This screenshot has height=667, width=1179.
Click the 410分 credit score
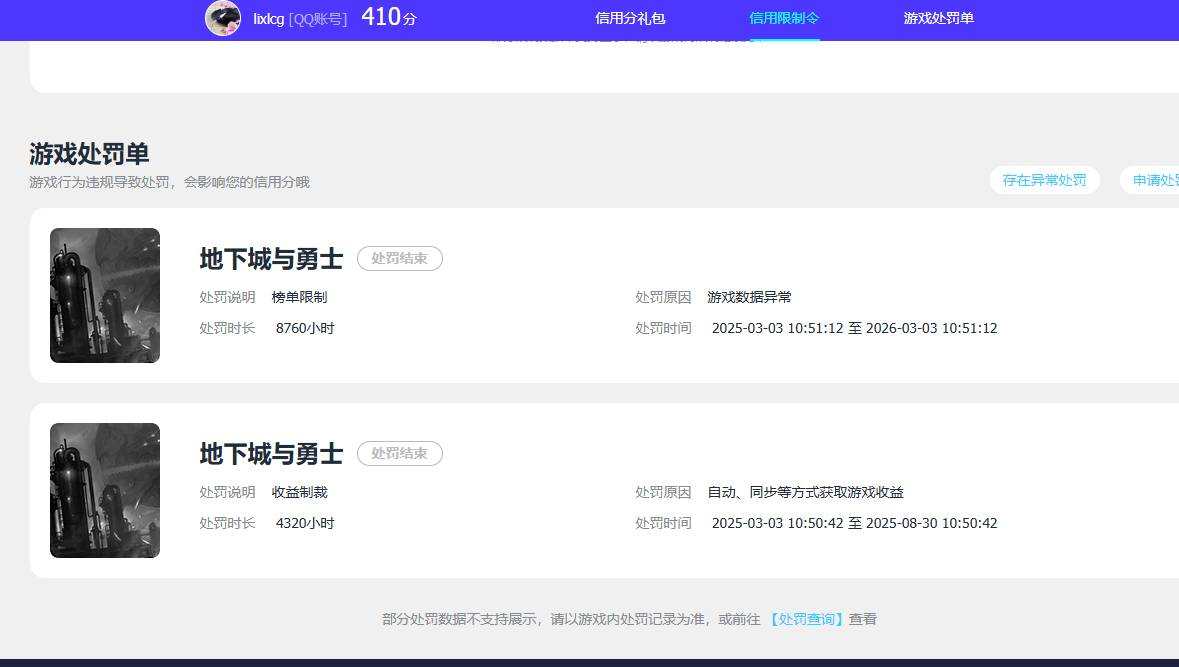389,17
